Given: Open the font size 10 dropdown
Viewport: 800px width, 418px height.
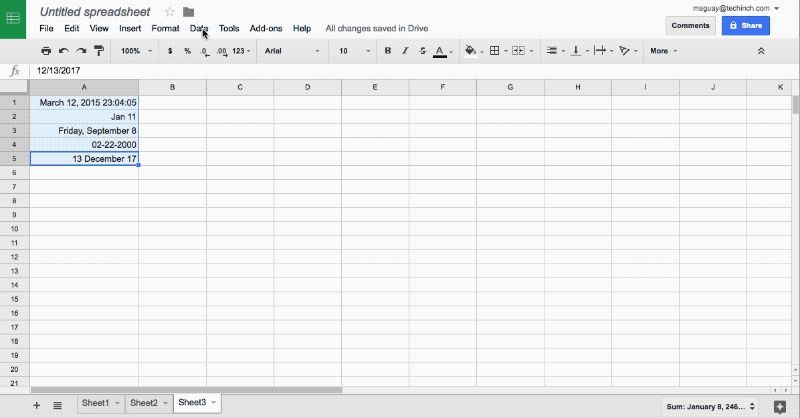Looking at the screenshot, I should (x=354, y=50).
